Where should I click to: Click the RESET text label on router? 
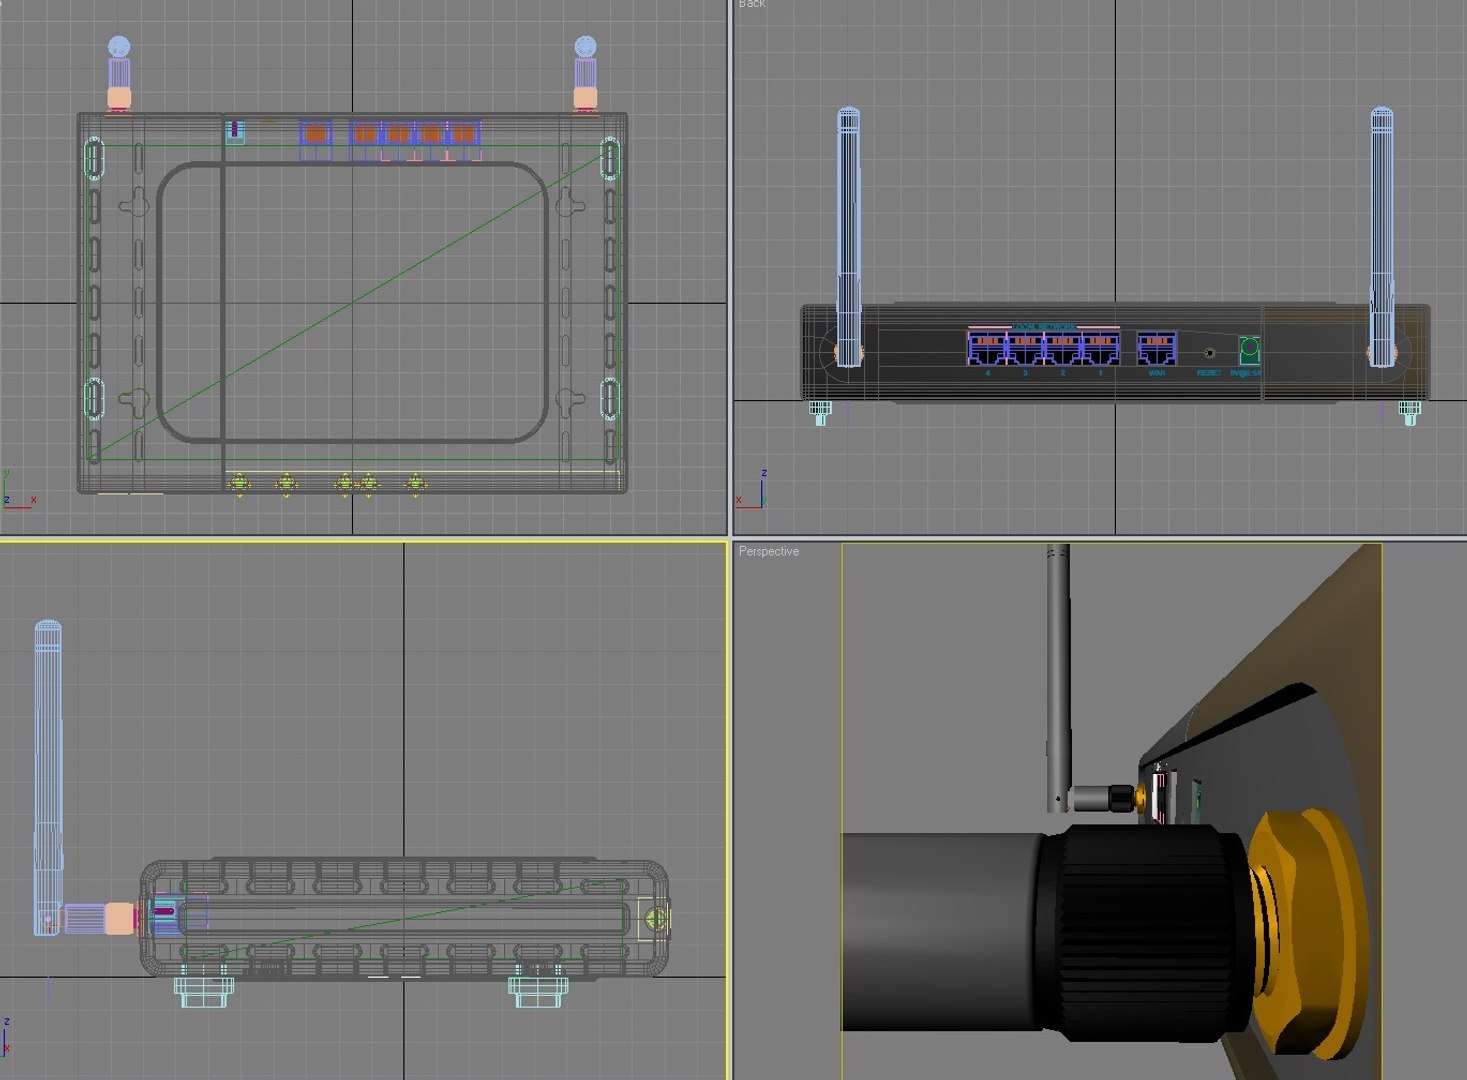(1209, 373)
